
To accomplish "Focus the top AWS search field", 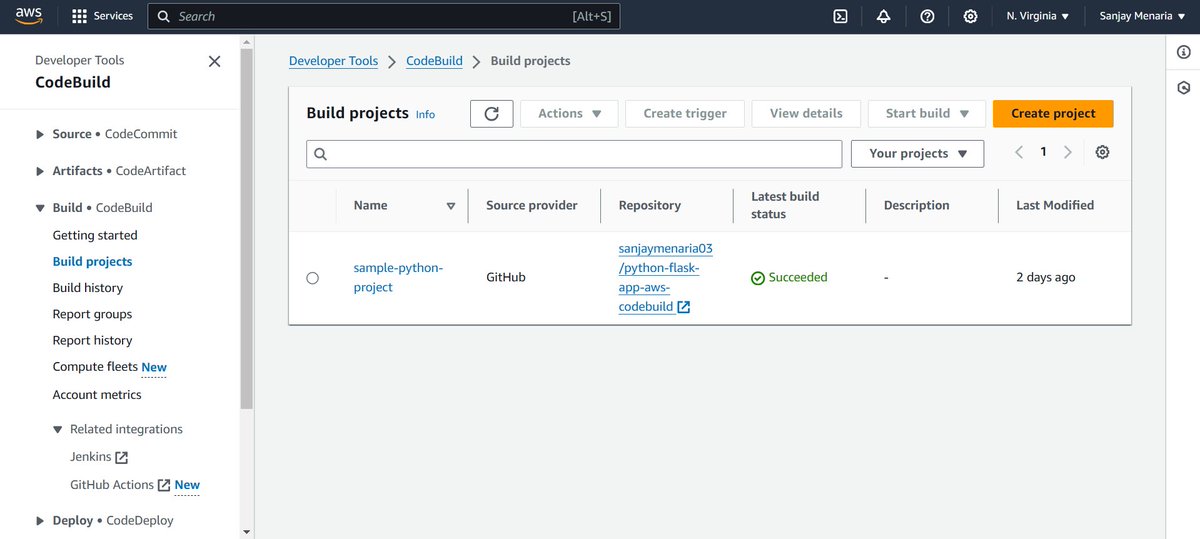I will pyautogui.click(x=383, y=16).
